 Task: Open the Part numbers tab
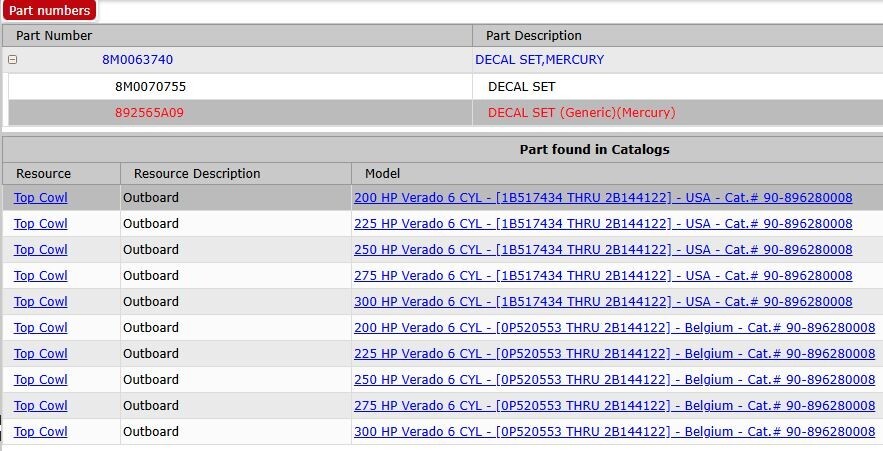tap(49, 10)
